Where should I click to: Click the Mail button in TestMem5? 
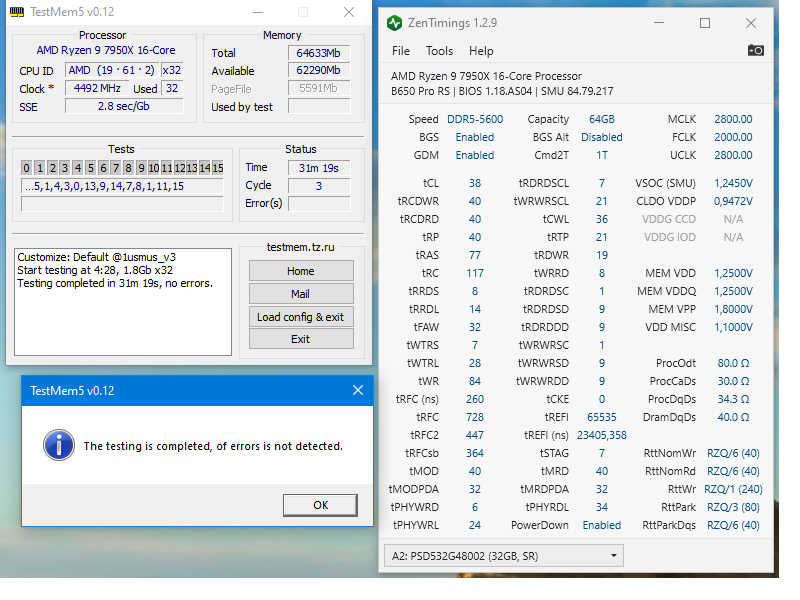click(x=301, y=294)
